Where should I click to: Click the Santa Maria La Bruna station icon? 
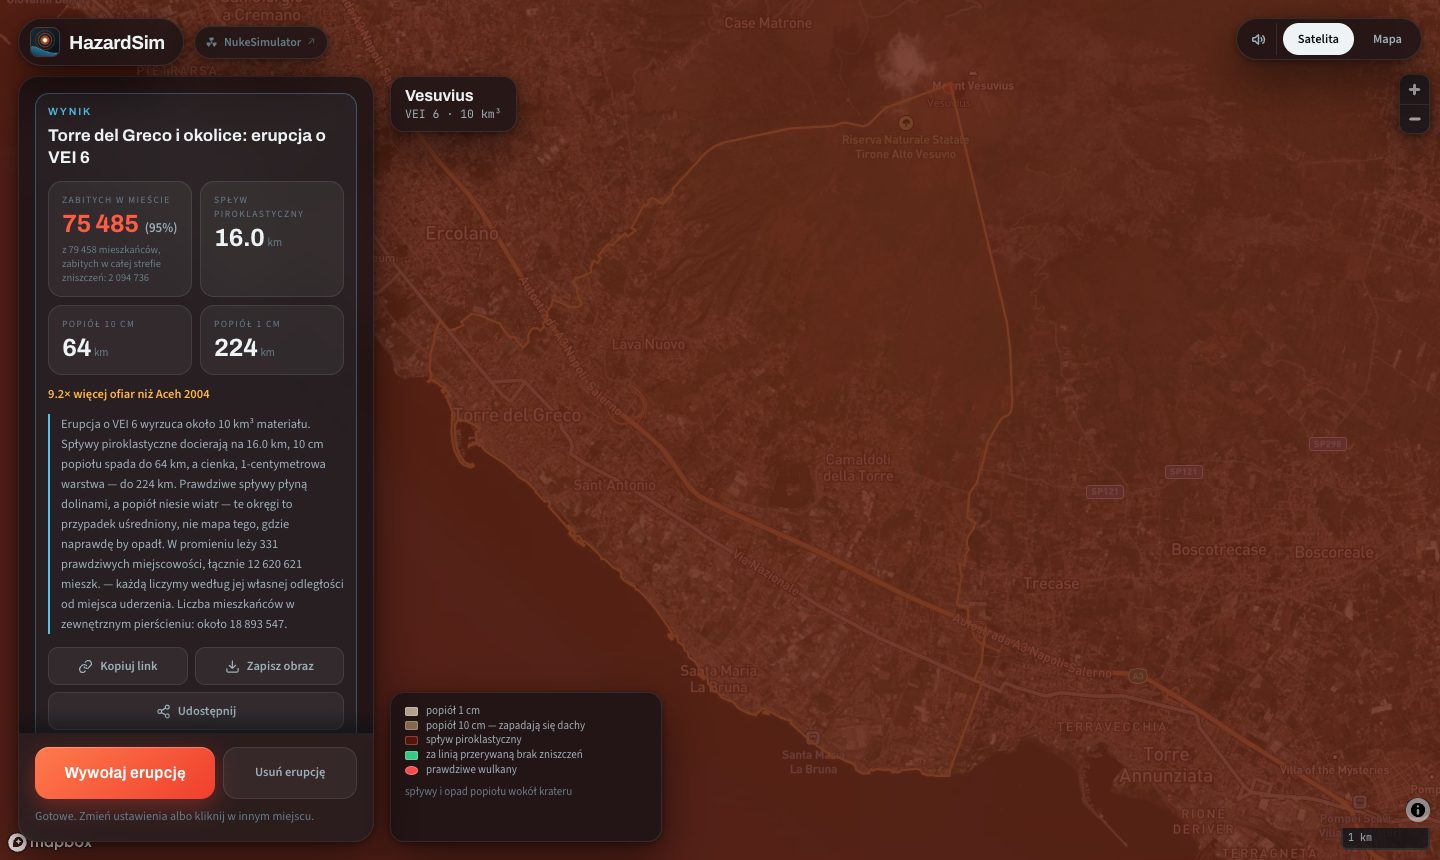pyautogui.click(x=813, y=738)
